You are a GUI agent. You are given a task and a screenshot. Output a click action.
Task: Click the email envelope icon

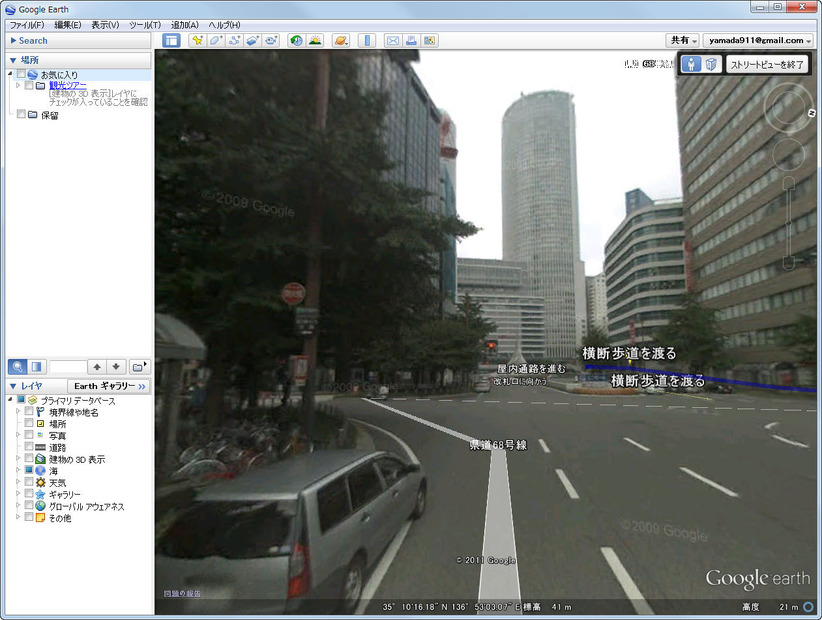click(393, 40)
